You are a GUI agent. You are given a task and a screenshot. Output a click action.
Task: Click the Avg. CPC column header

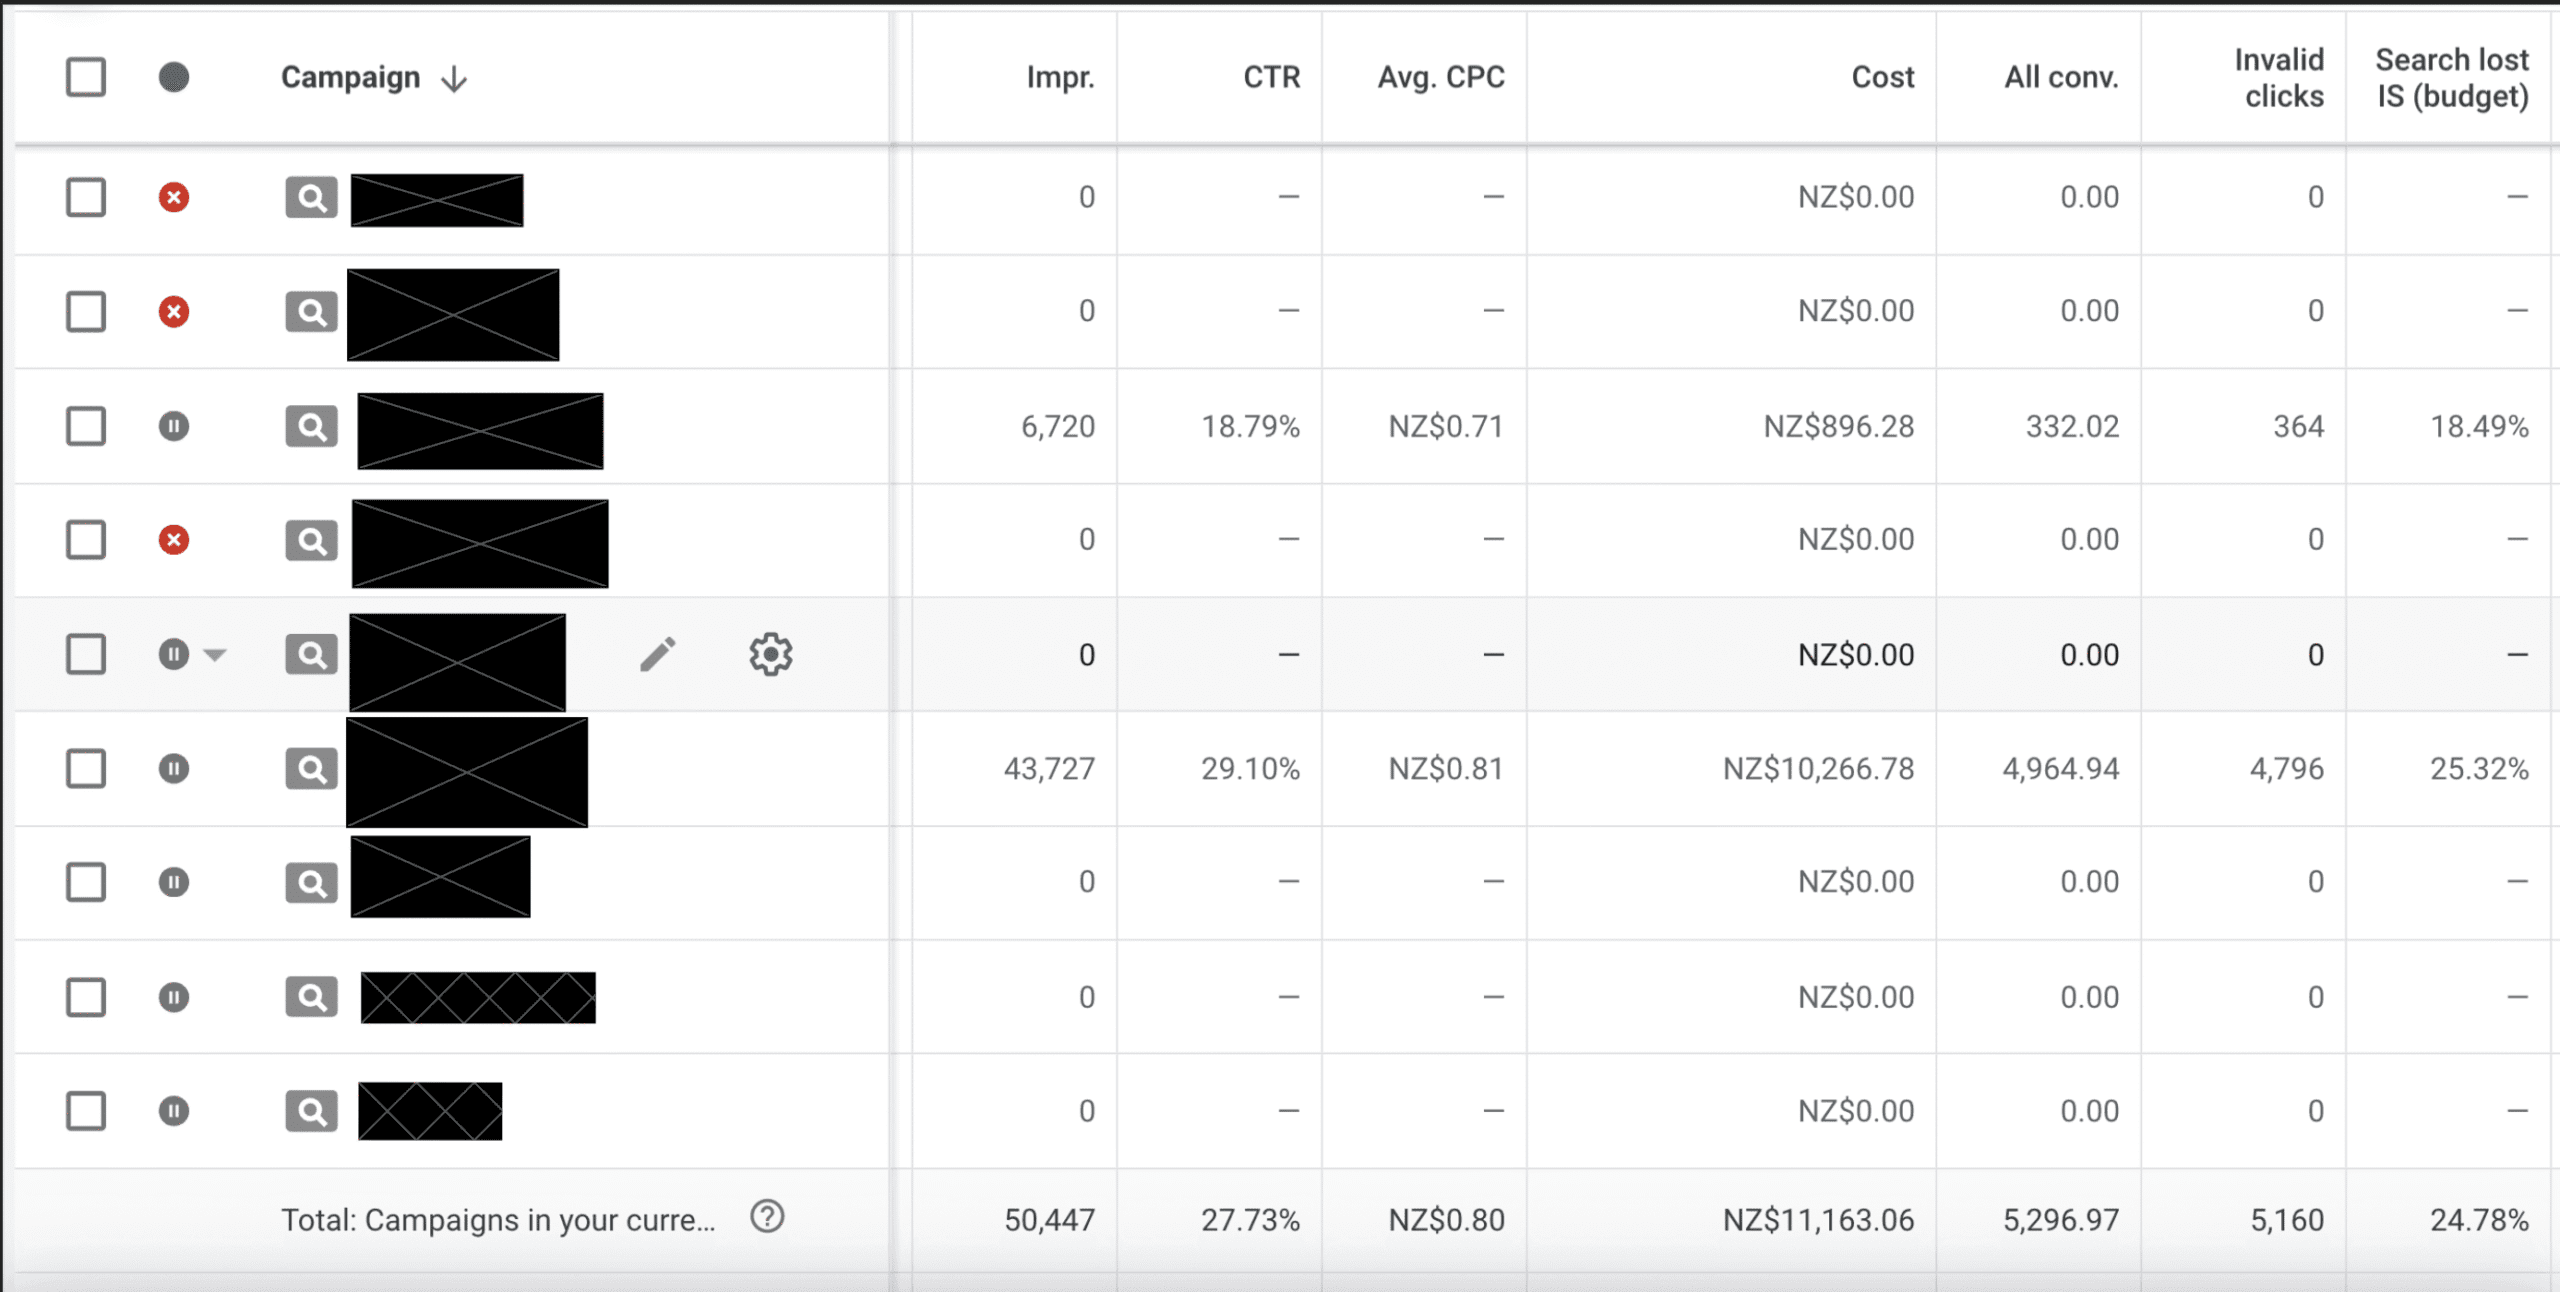[1441, 77]
